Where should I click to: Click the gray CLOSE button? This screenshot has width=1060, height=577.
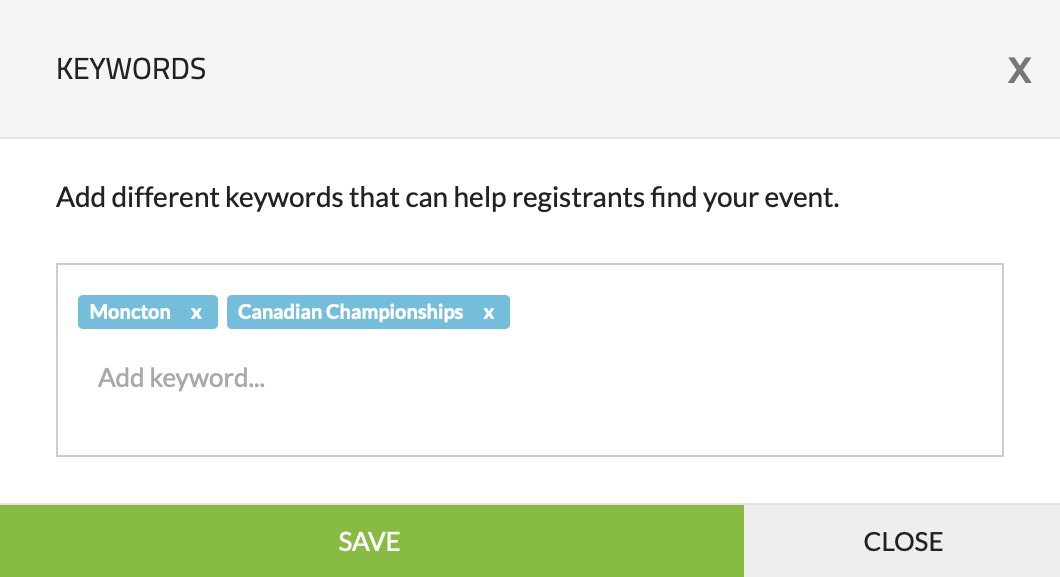tap(902, 541)
